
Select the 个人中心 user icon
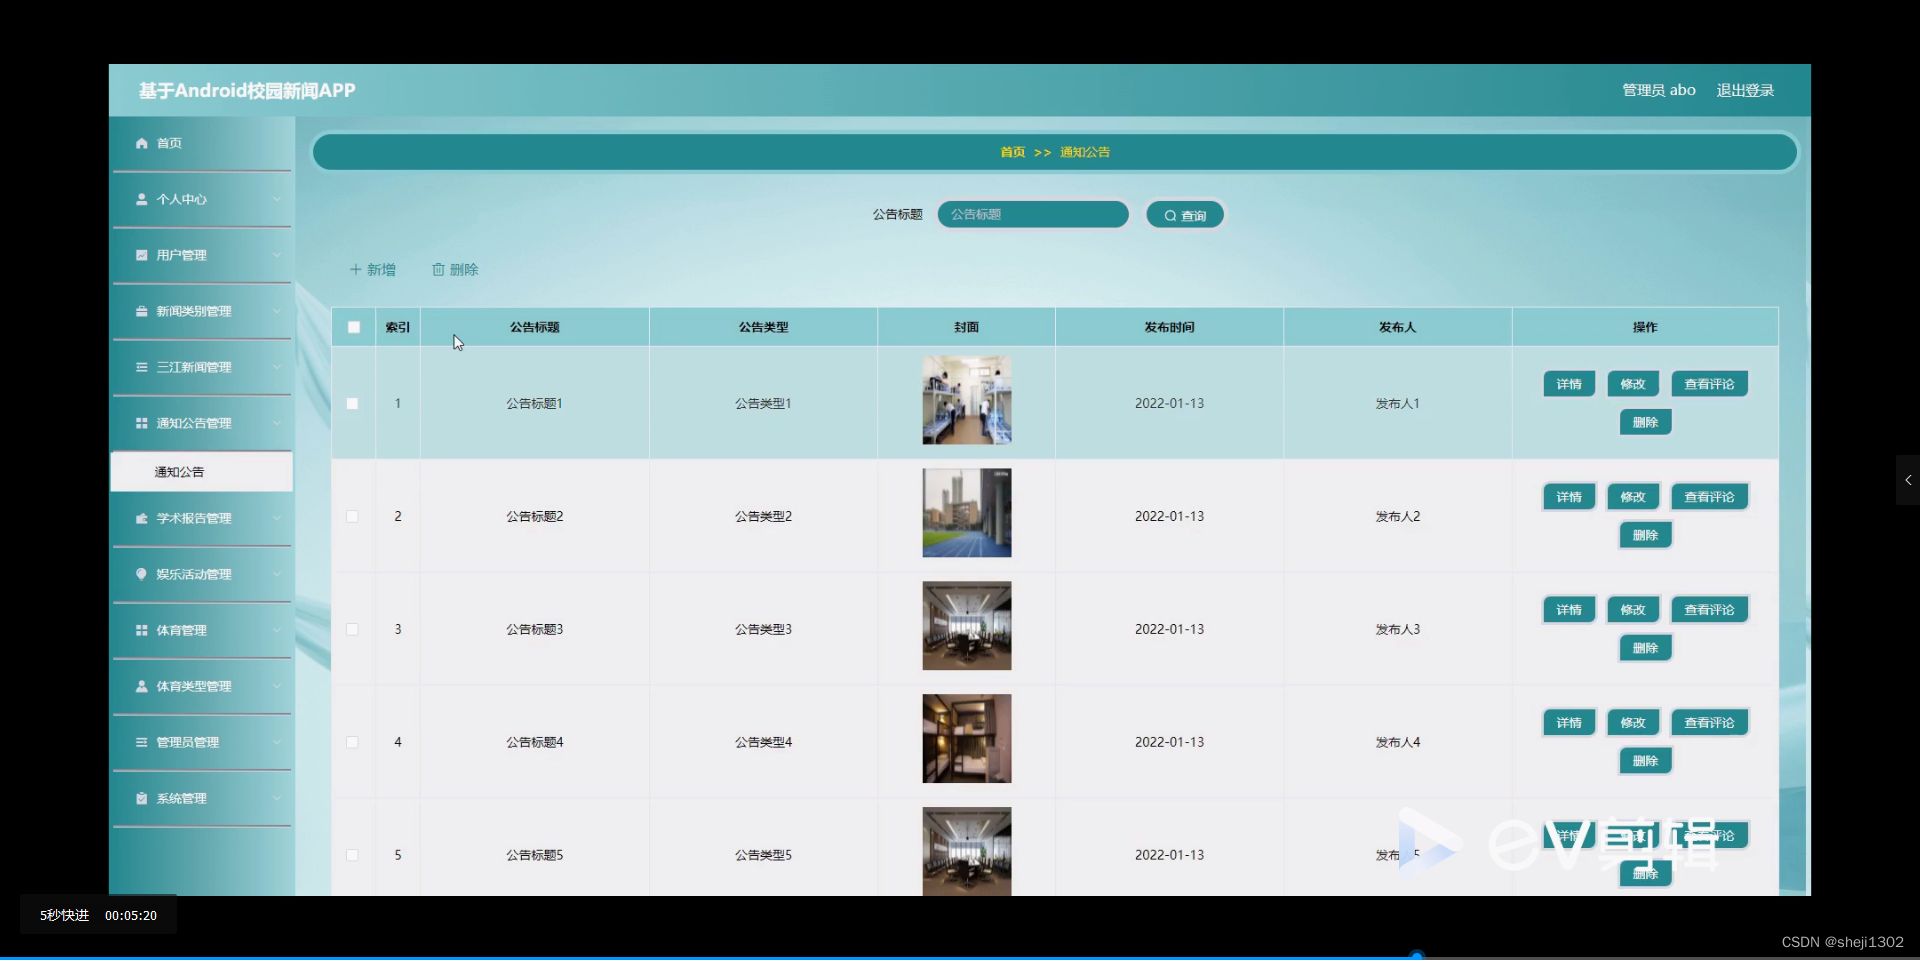tap(142, 199)
